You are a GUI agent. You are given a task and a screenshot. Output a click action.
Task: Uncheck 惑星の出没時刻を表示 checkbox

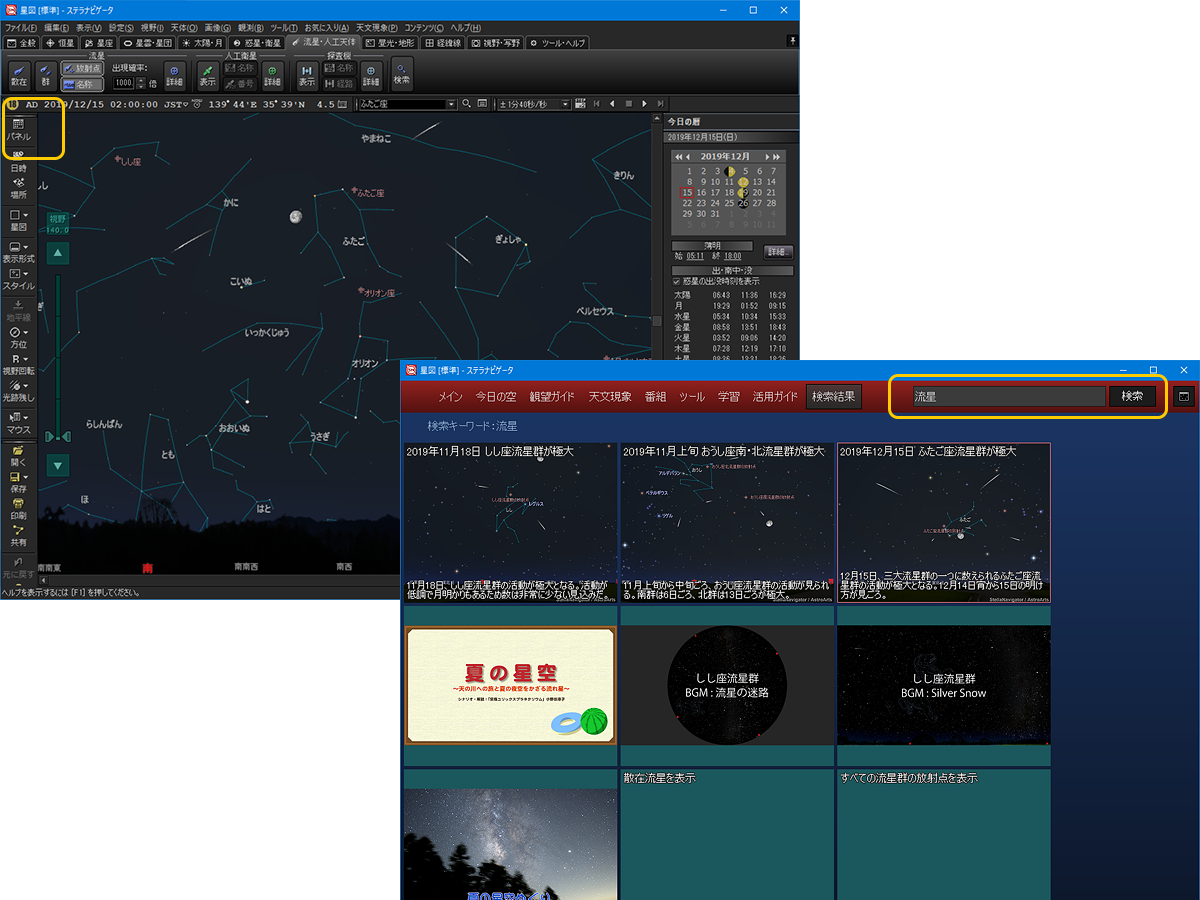[x=677, y=281]
